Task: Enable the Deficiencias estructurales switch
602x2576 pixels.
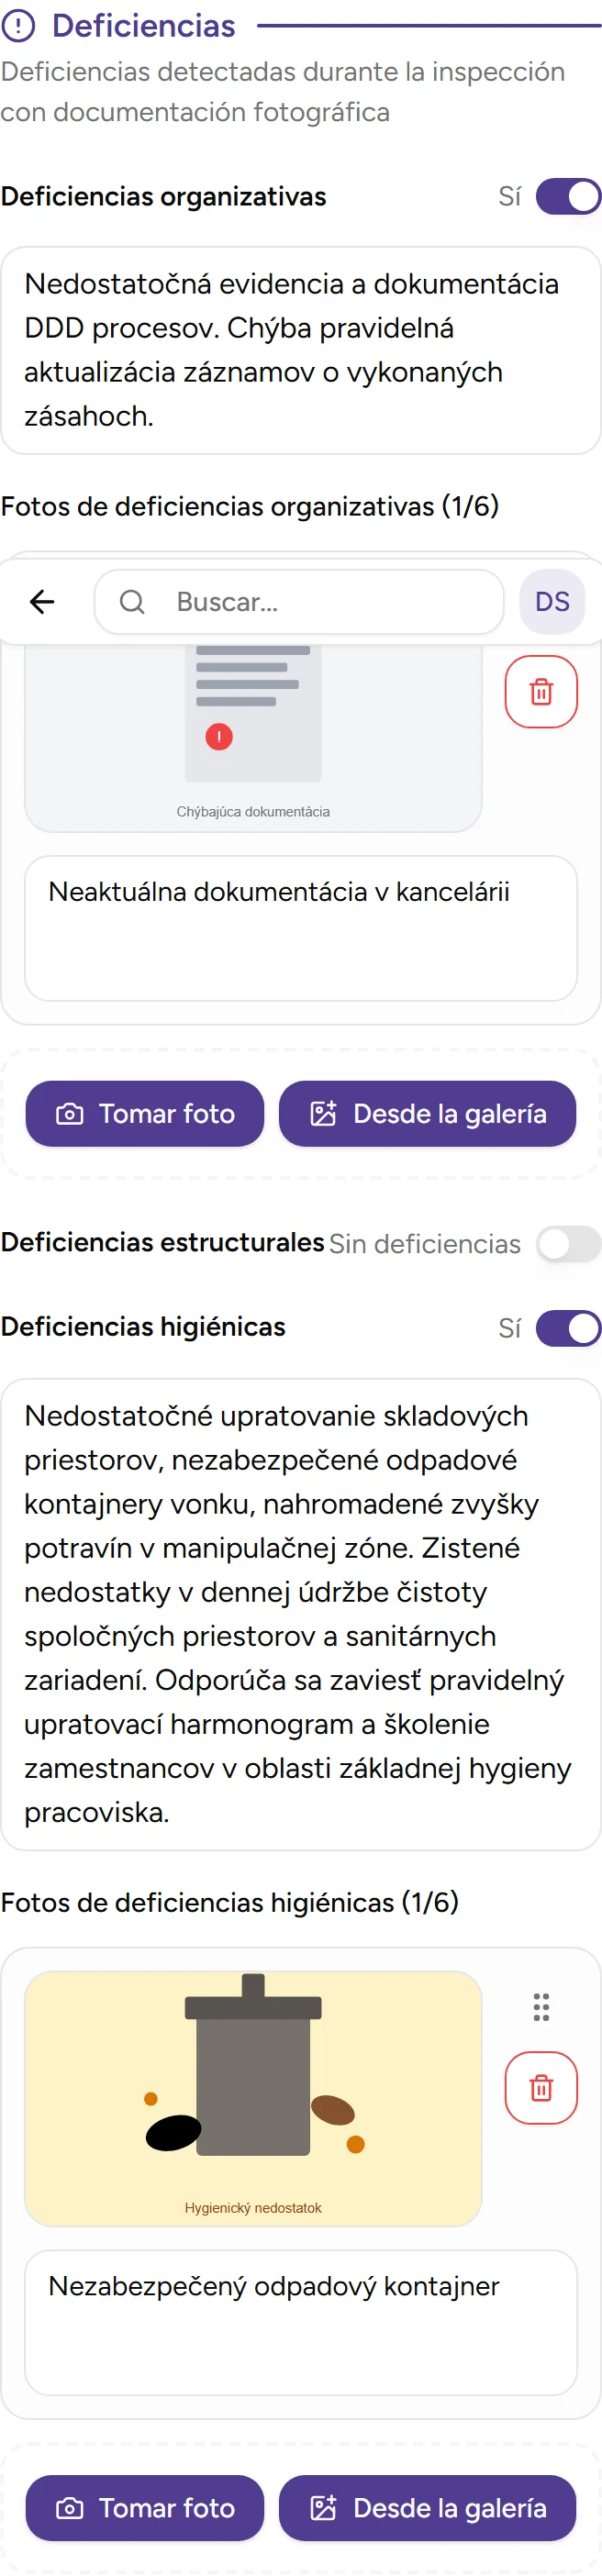Action: (566, 1244)
